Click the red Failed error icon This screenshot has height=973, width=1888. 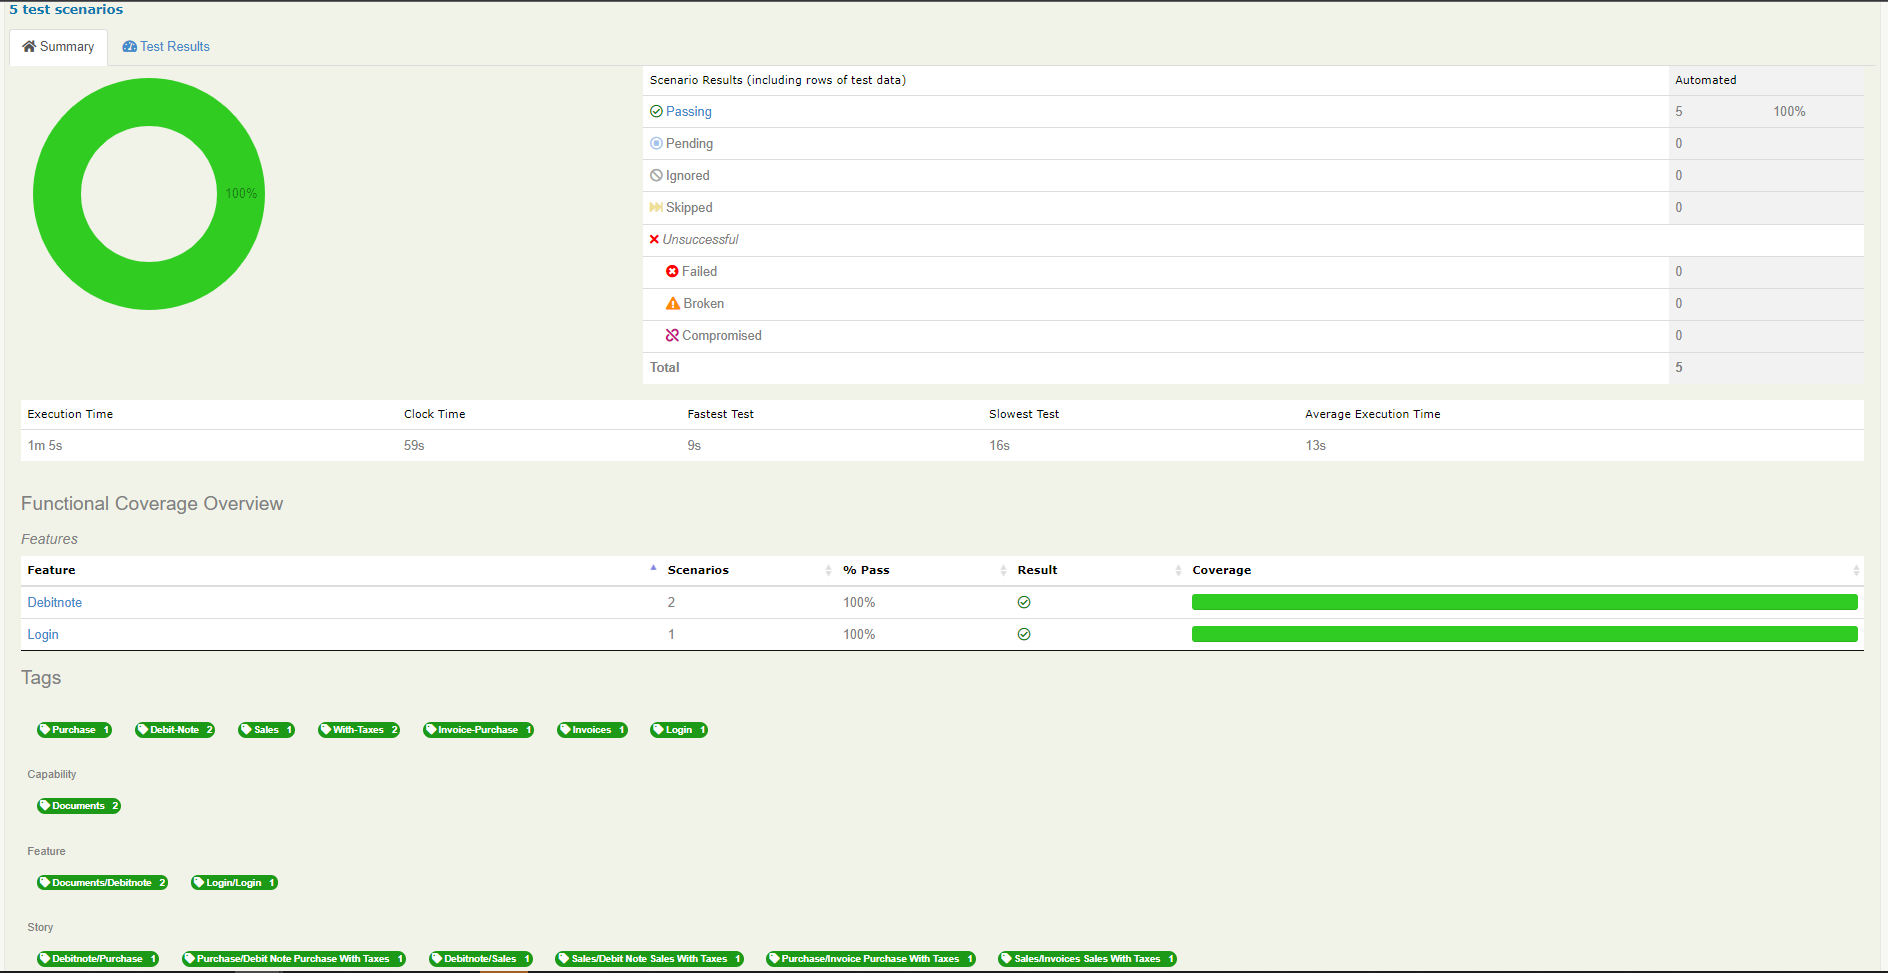tap(671, 271)
